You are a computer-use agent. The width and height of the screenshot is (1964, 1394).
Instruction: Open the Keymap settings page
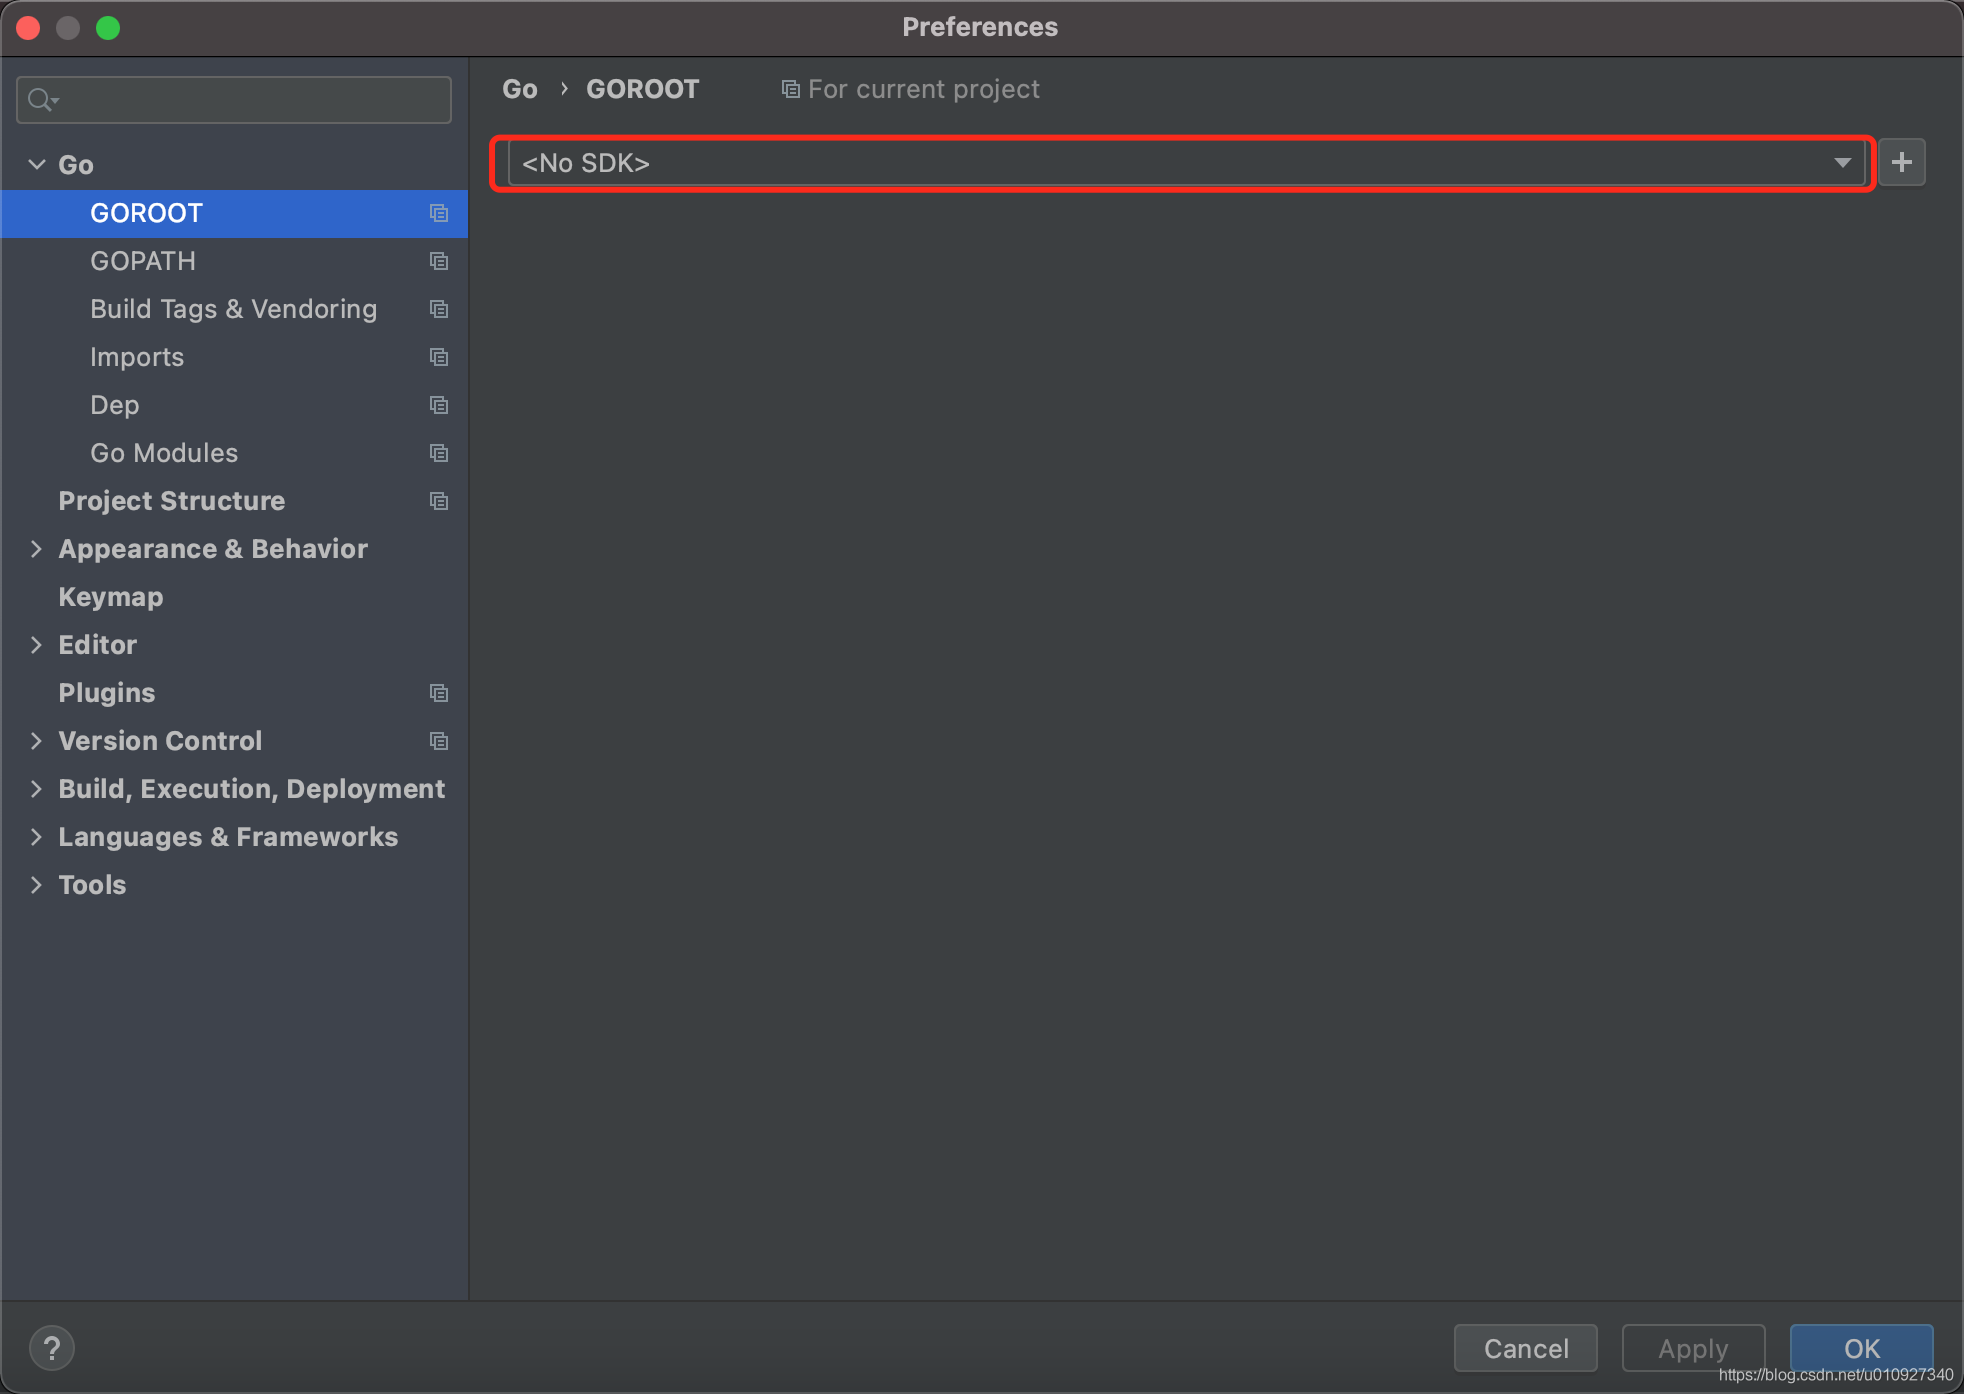click(x=111, y=597)
